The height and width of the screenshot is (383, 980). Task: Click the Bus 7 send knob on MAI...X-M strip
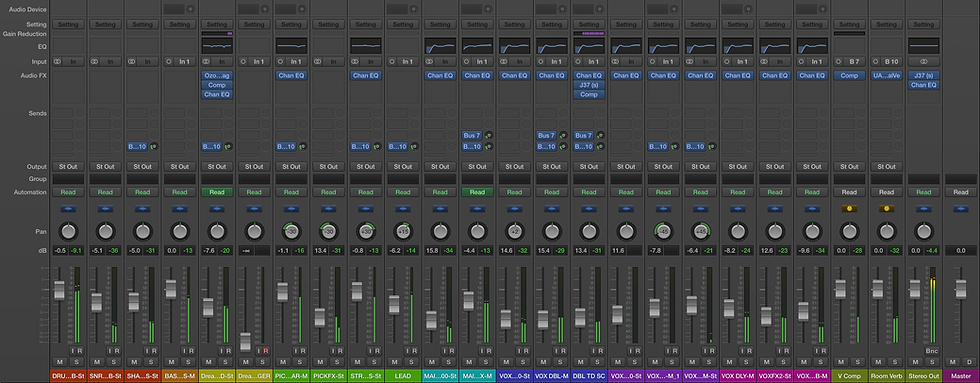(x=489, y=135)
